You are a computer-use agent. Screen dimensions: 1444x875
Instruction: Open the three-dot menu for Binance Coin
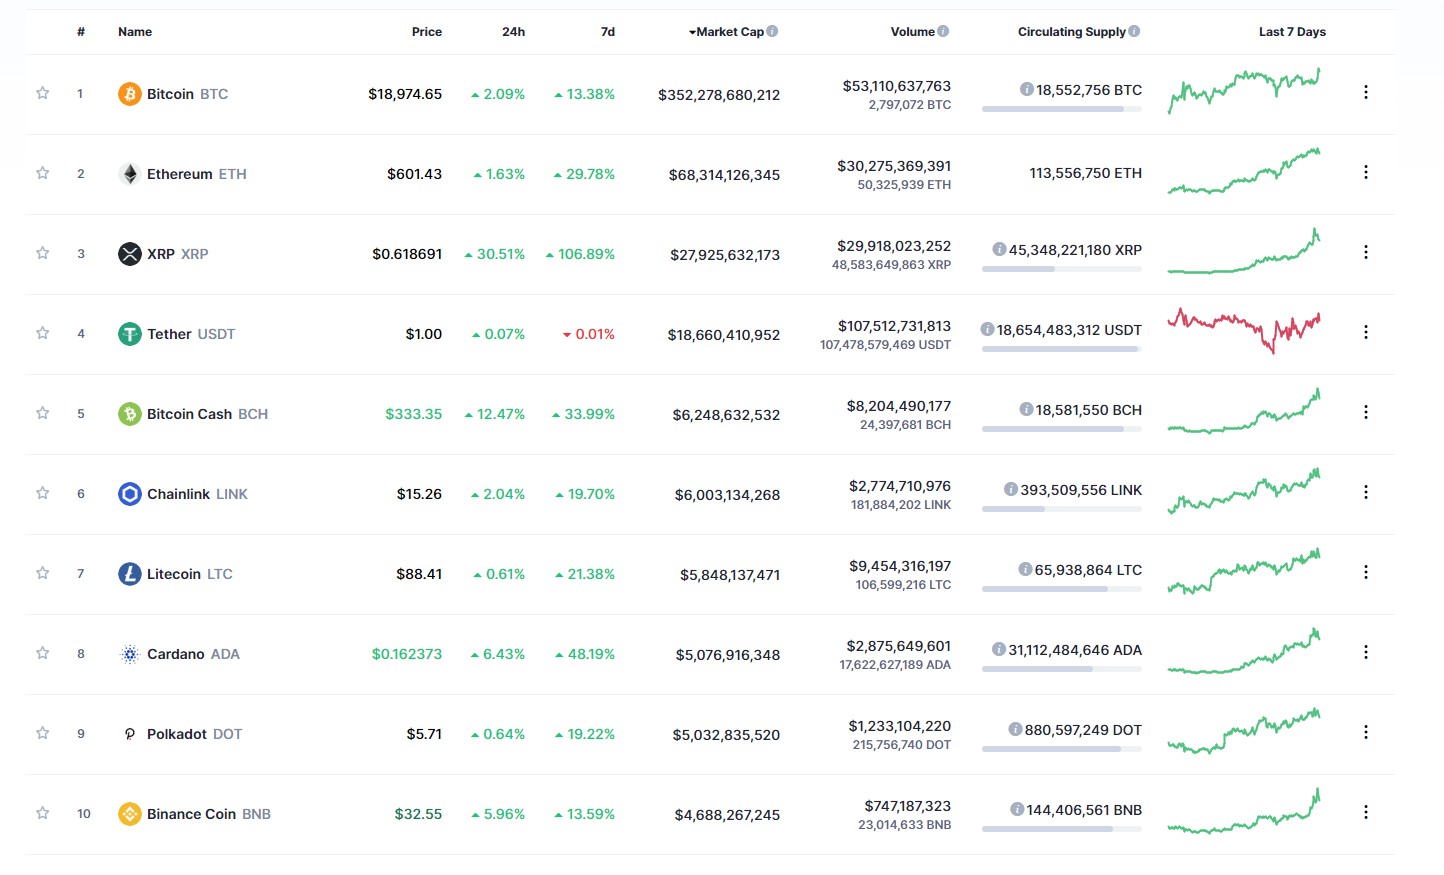[x=1366, y=812]
